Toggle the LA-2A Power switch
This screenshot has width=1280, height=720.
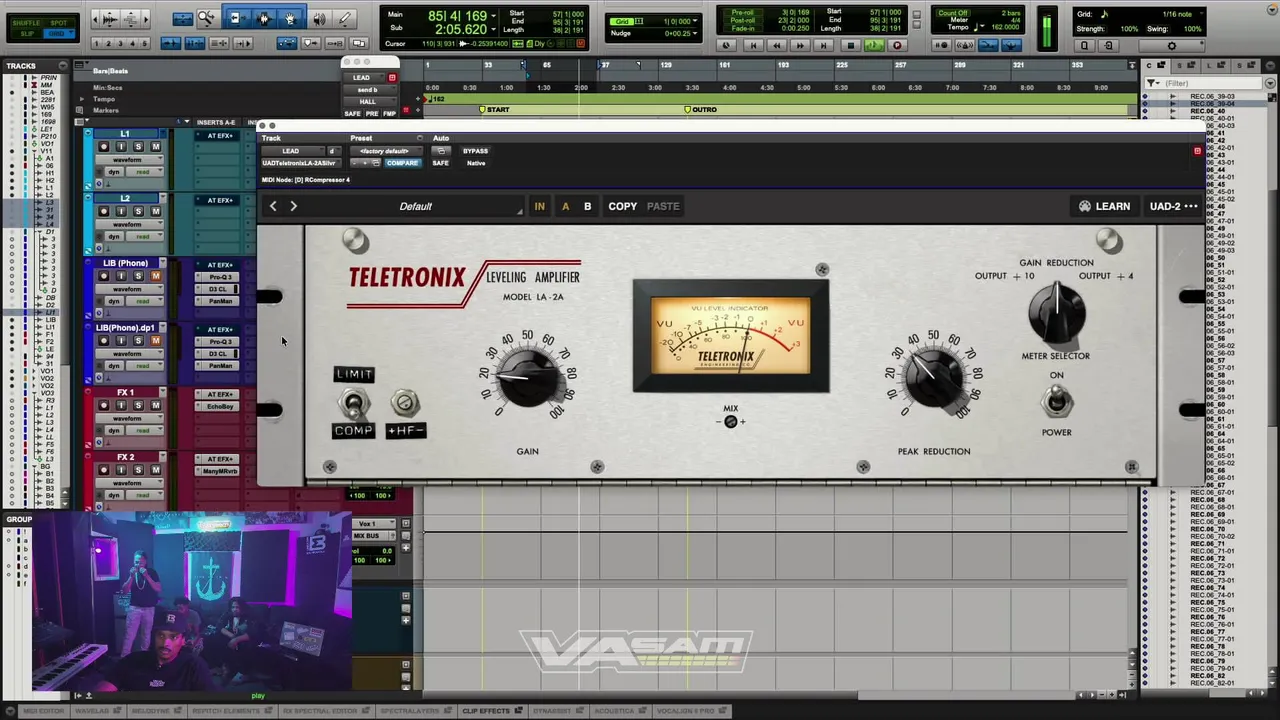point(1056,402)
